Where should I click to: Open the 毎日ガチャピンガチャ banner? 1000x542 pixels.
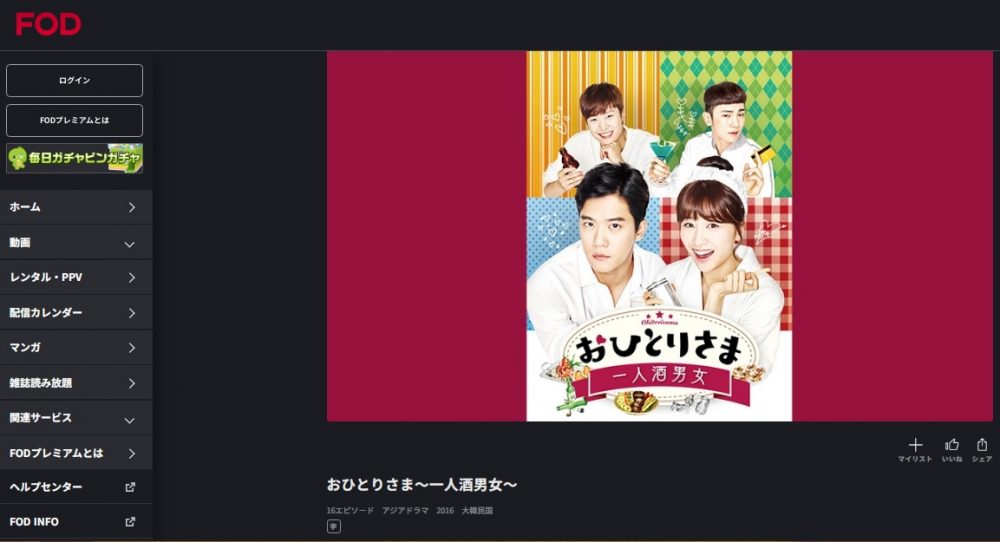point(75,158)
